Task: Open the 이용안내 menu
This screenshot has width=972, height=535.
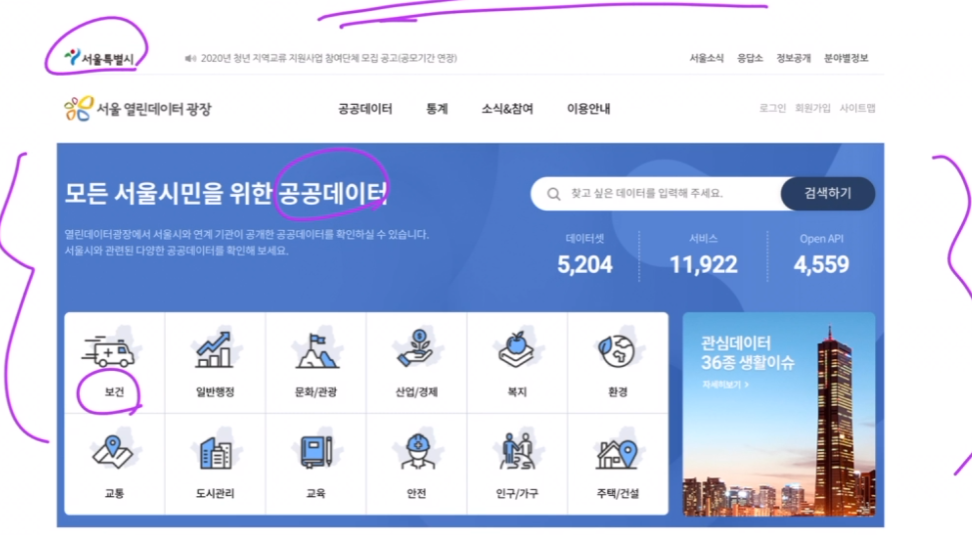Action: point(588,108)
